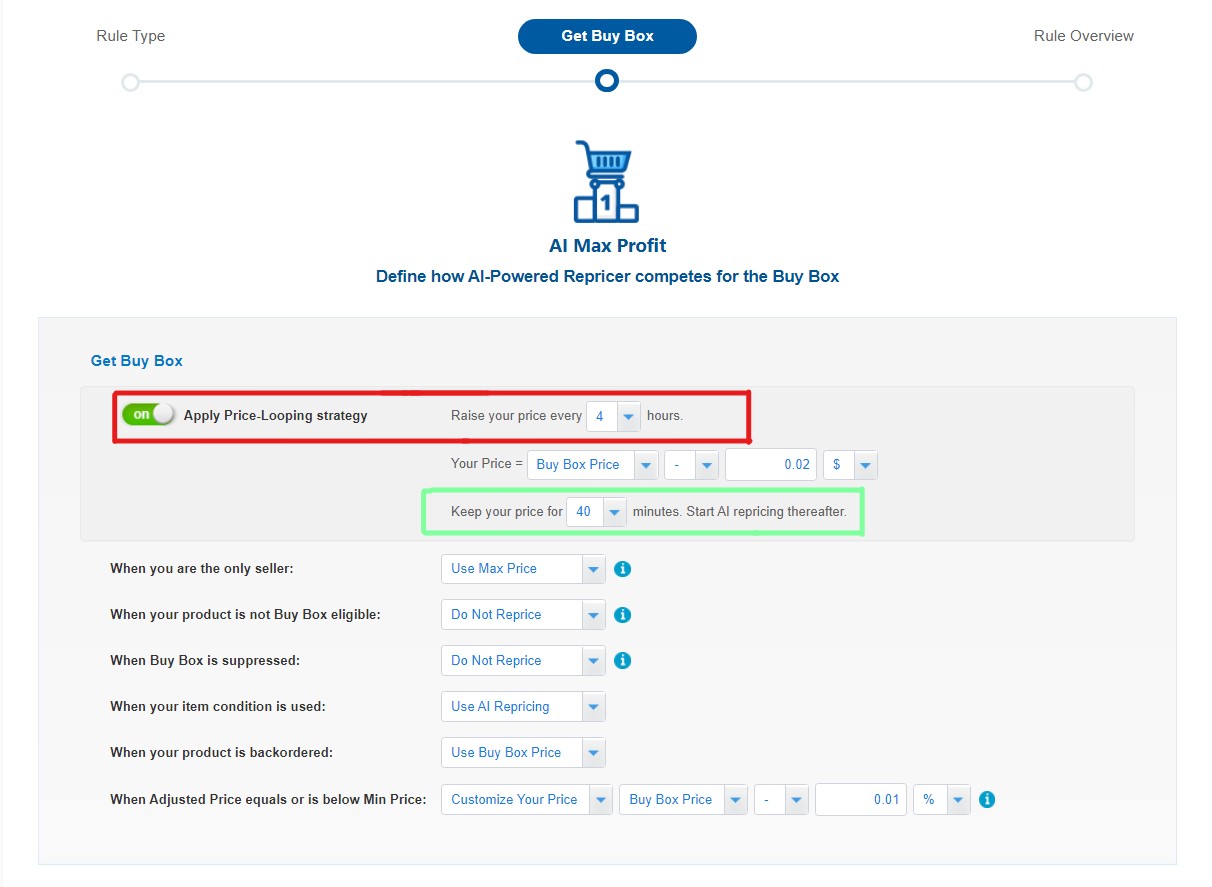Open the Use Max Price dropdown
Image resolution: width=1212 pixels, height=887 pixels.
[523, 569]
